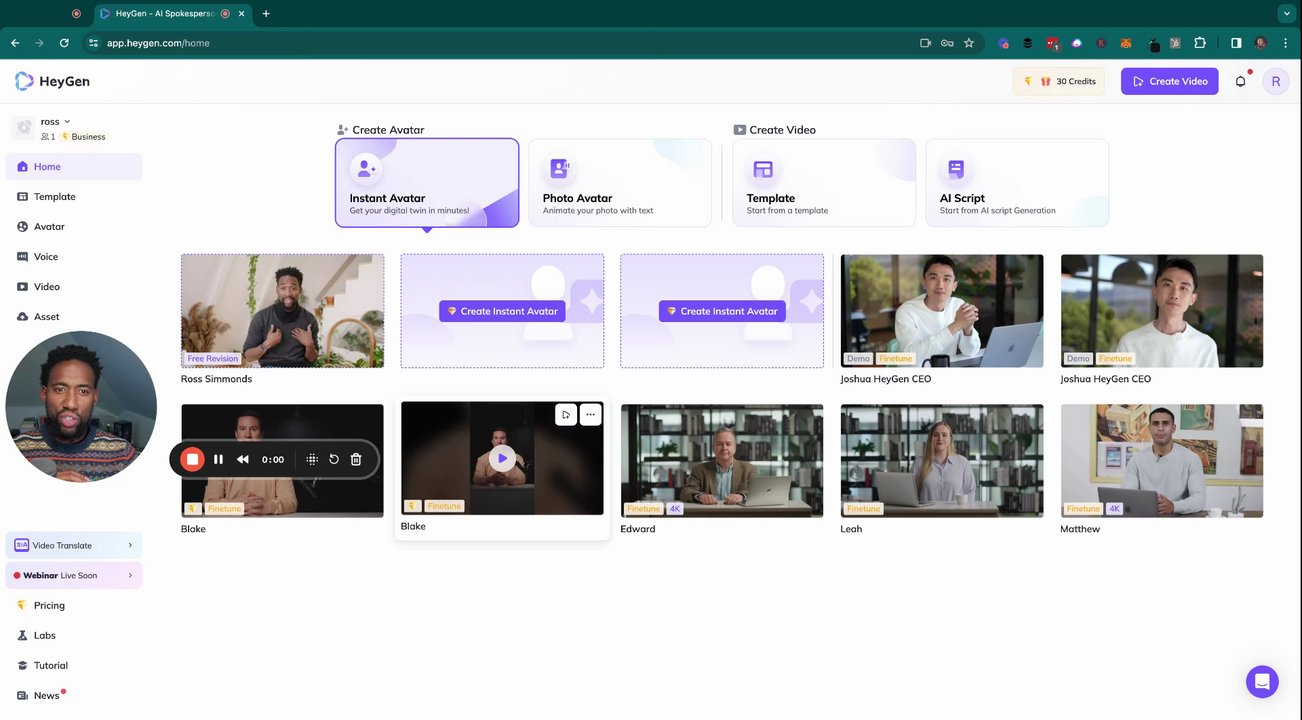Image resolution: width=1302 pixels, height=720 pixels.
Task: Open the chat support bubble
Action: point(1262,682)
